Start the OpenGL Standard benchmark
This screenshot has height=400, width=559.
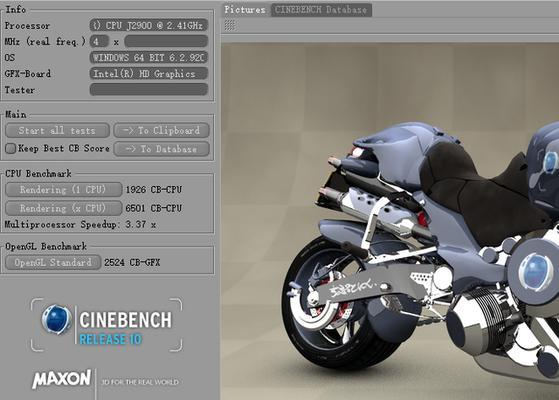[53, 263]
